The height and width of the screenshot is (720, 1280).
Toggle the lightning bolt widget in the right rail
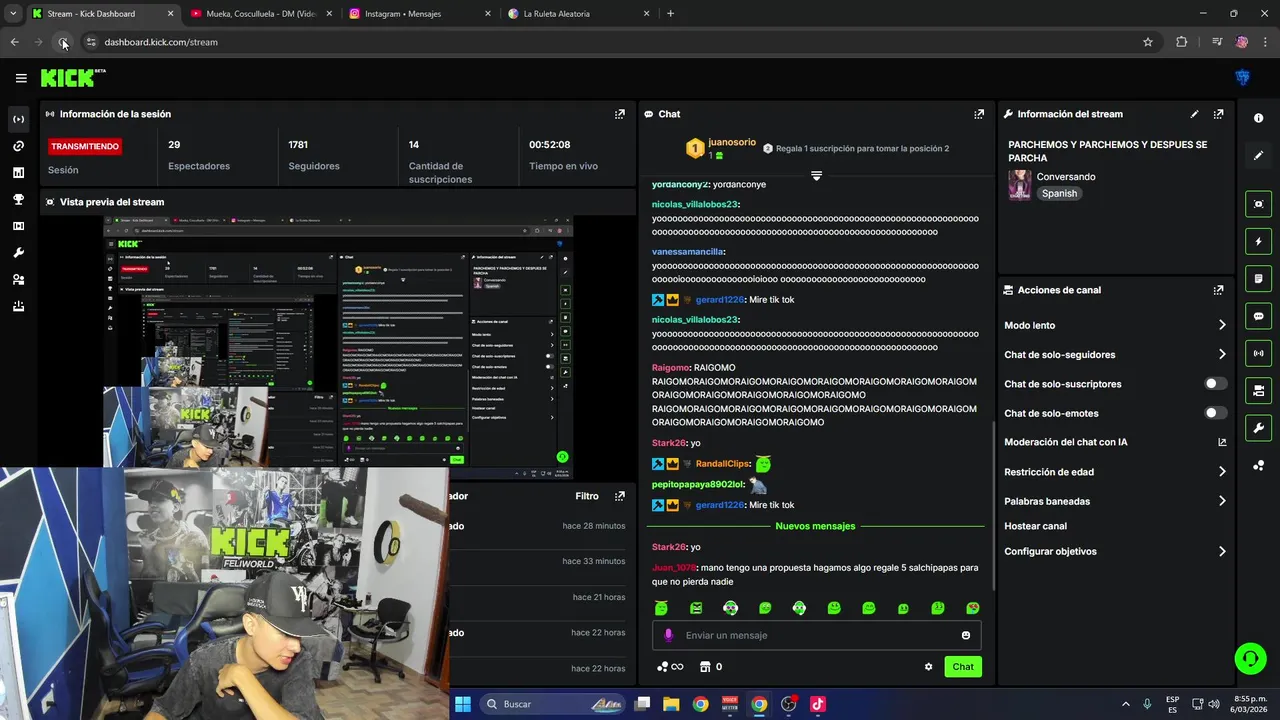pos(1258,241)
